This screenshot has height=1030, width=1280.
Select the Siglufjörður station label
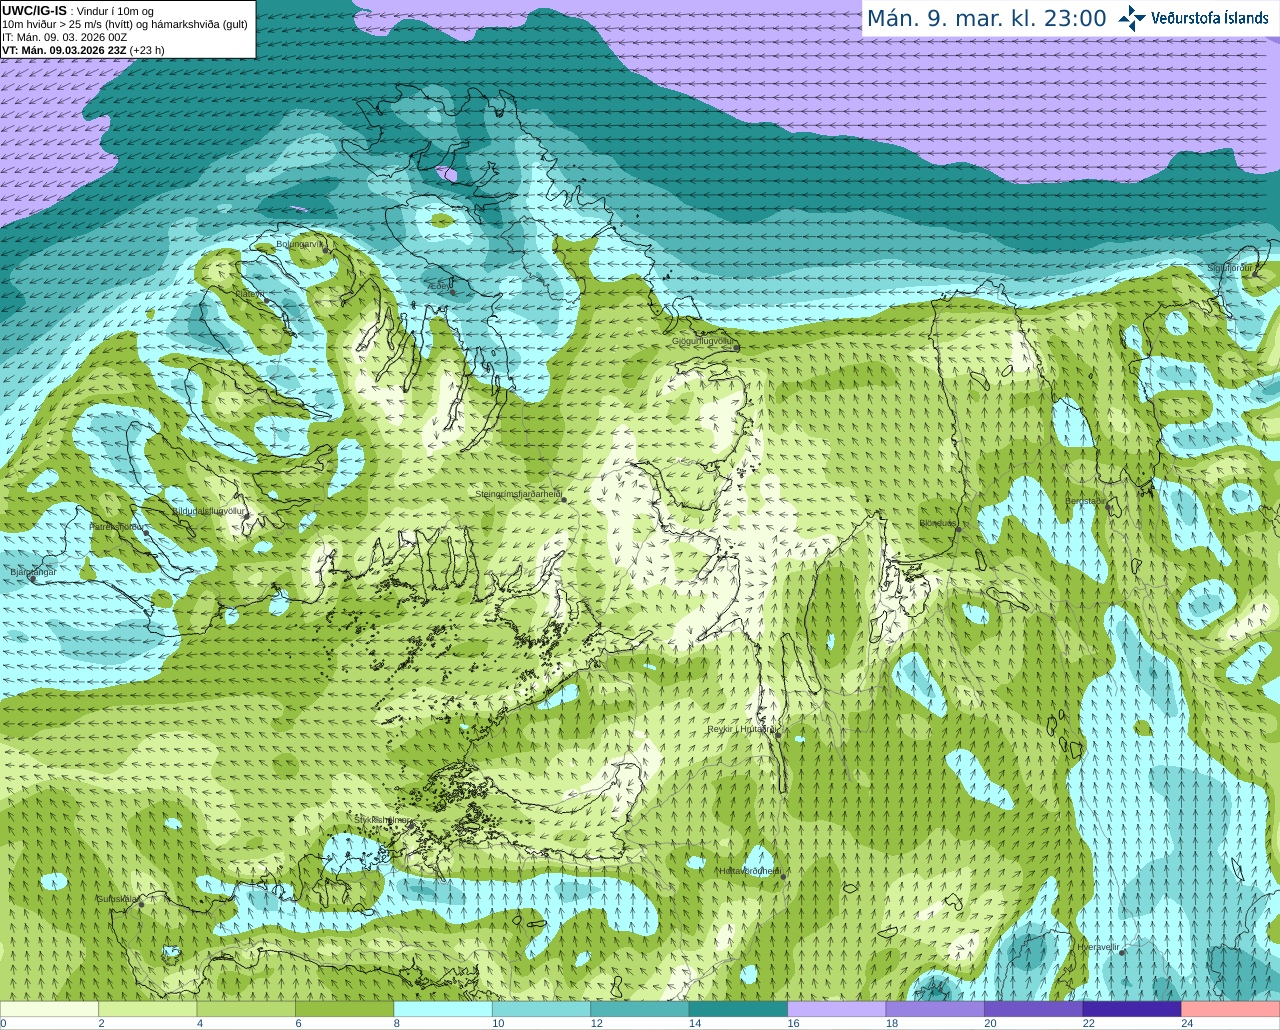1229,268
